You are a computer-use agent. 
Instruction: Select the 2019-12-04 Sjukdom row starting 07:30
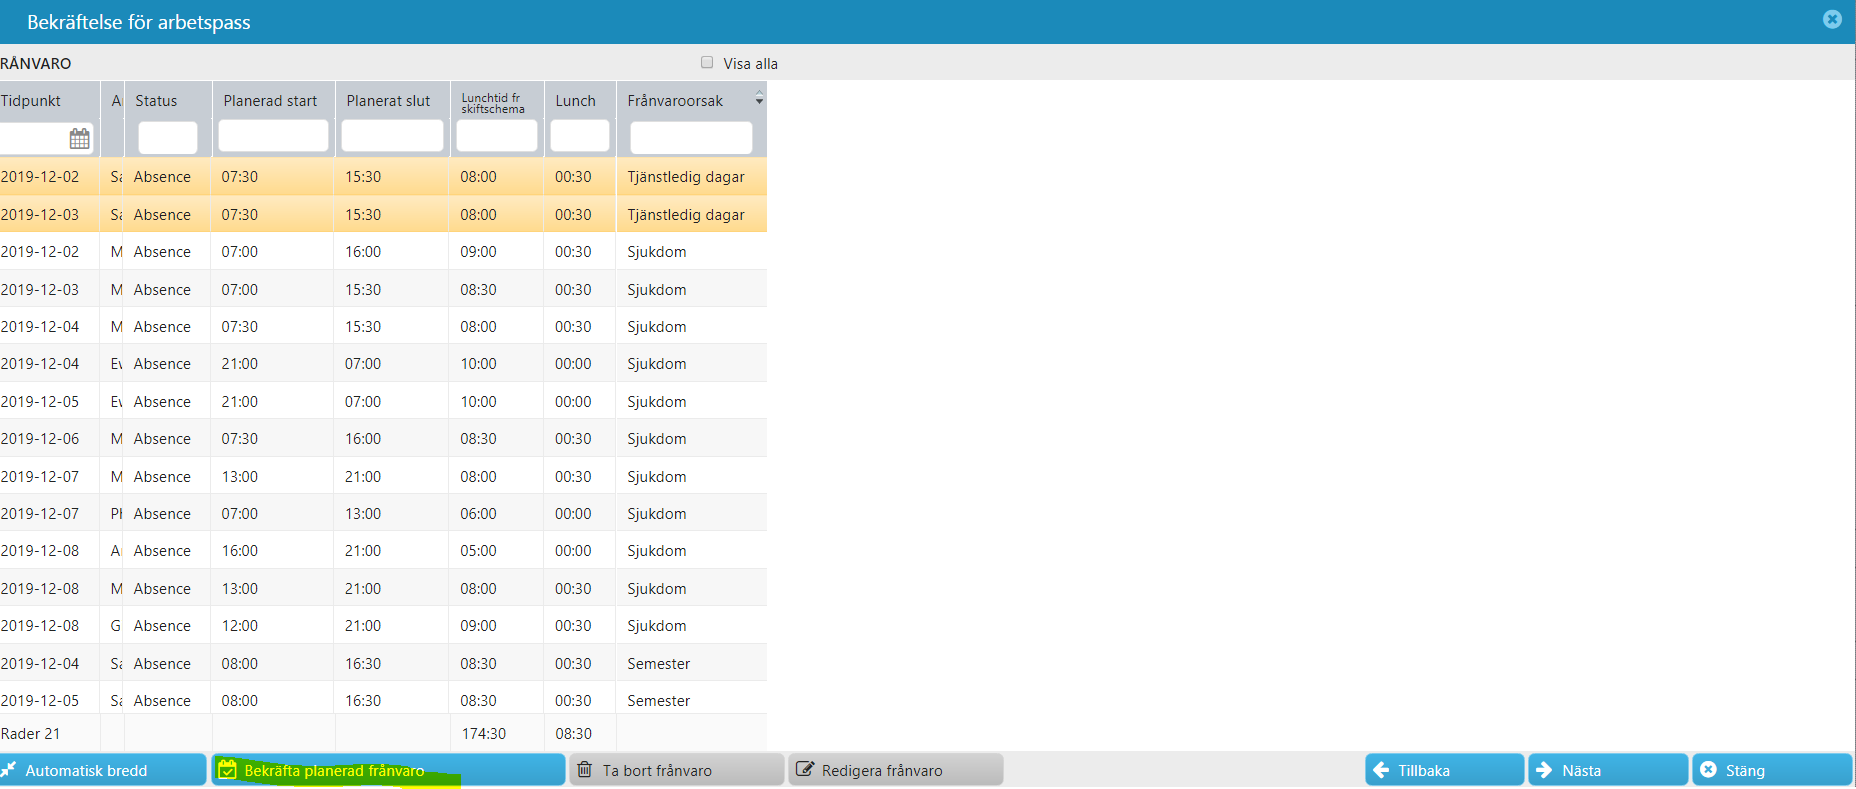pyautogui.click(x=383, y=327)
